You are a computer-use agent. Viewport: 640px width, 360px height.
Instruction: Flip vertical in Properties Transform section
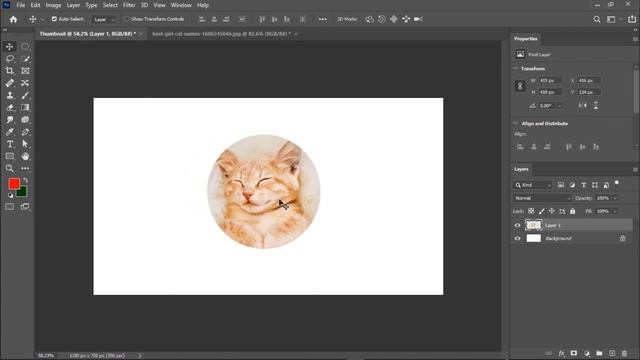point(596,106)
